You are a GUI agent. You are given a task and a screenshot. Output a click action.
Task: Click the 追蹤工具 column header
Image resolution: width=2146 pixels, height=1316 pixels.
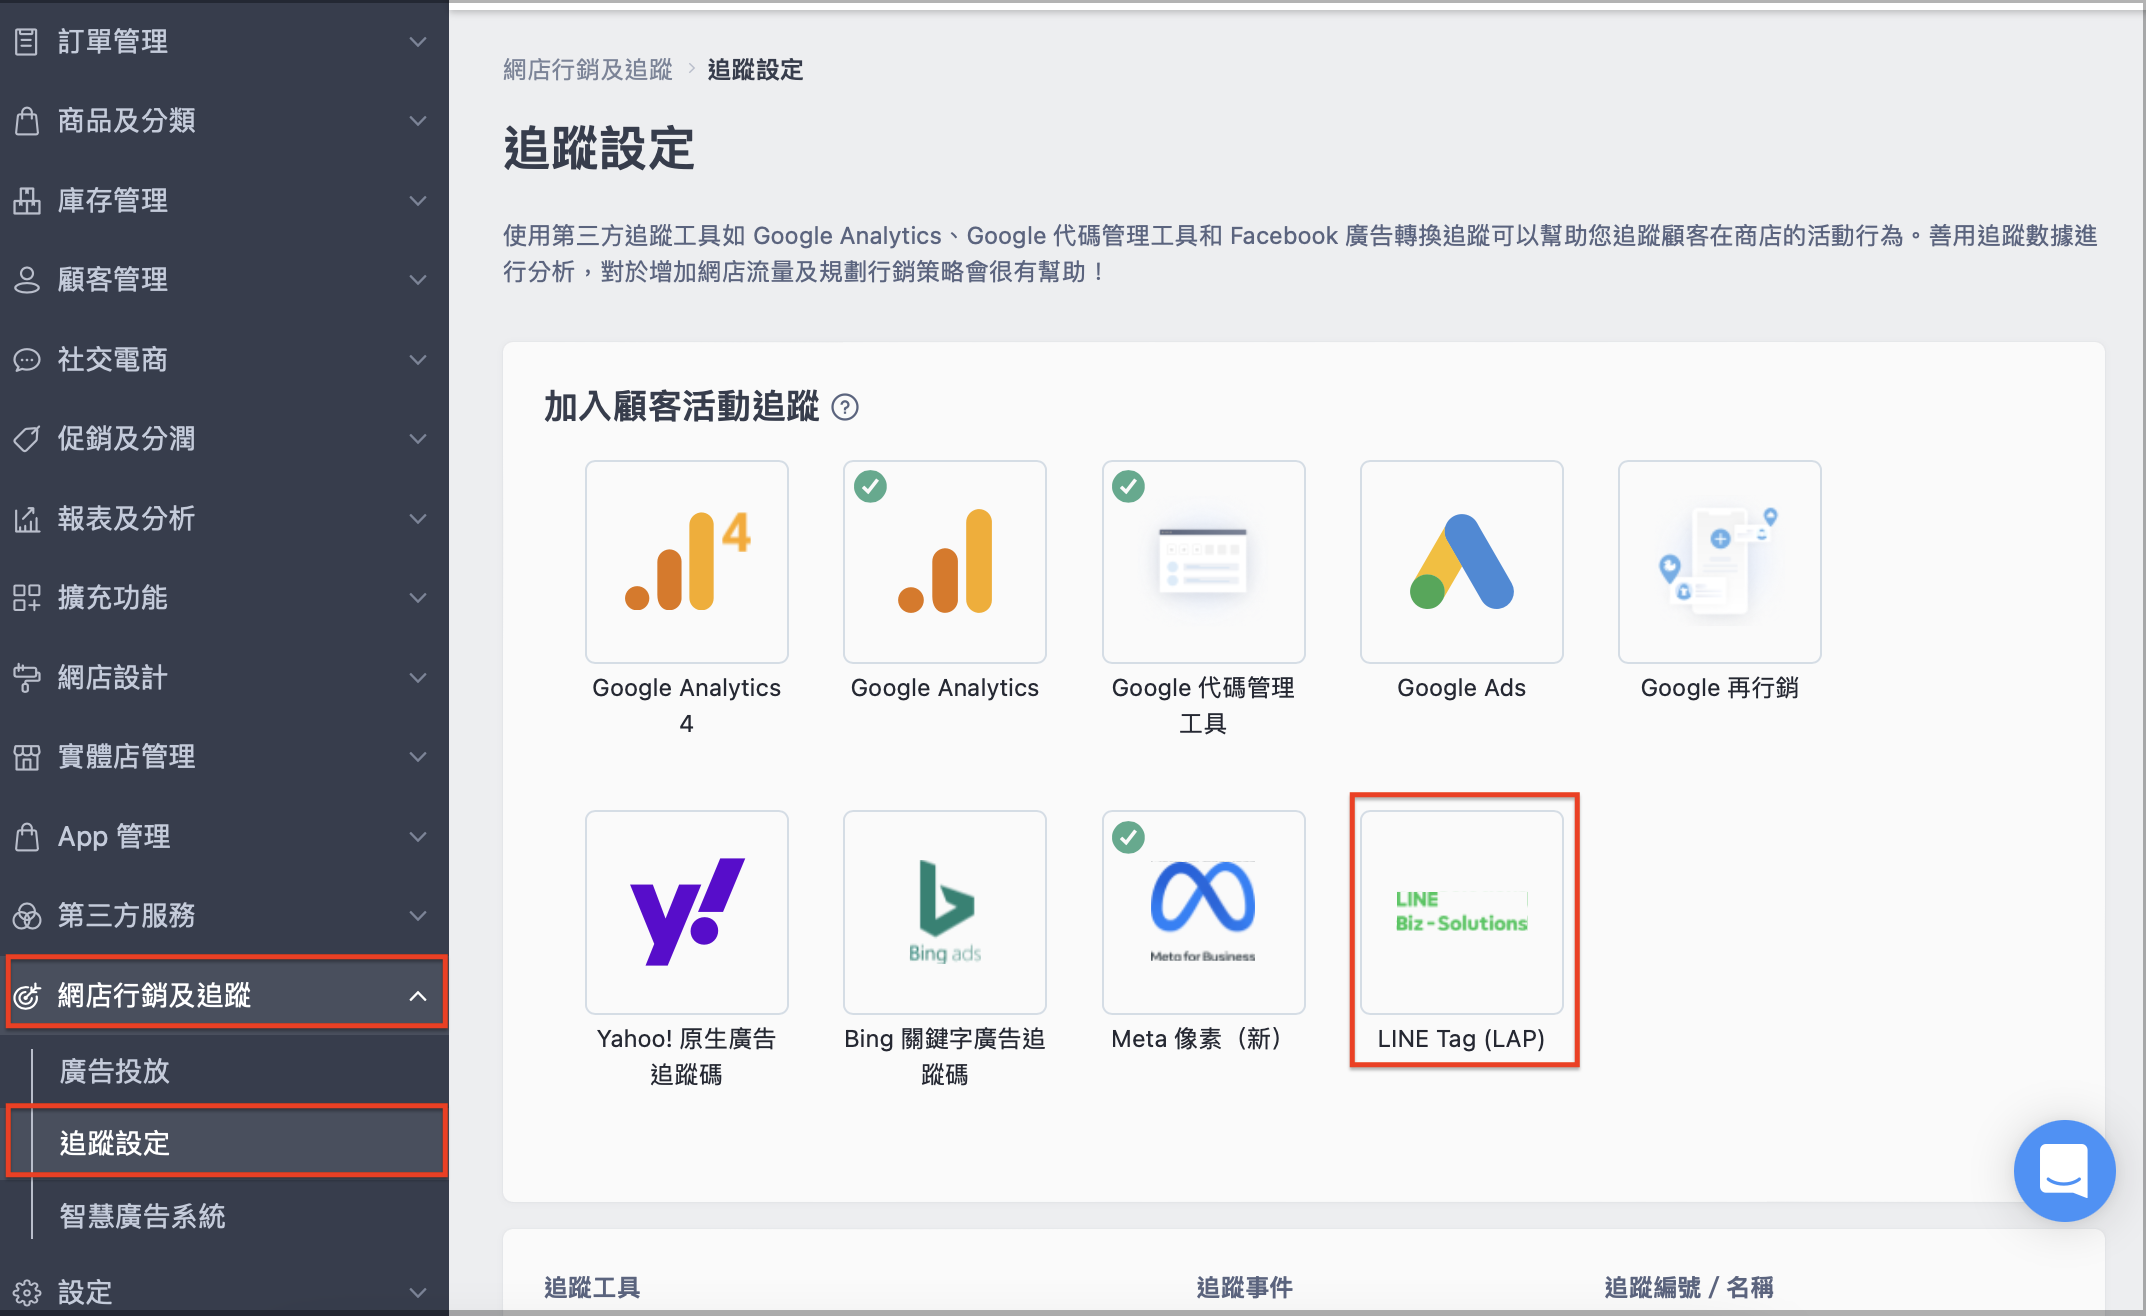[x=592, y=1288]
